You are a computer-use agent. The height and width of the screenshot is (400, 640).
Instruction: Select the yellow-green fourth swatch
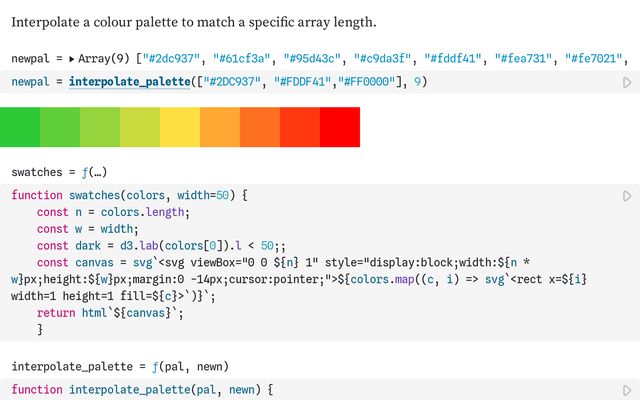(x=140, y=127)
